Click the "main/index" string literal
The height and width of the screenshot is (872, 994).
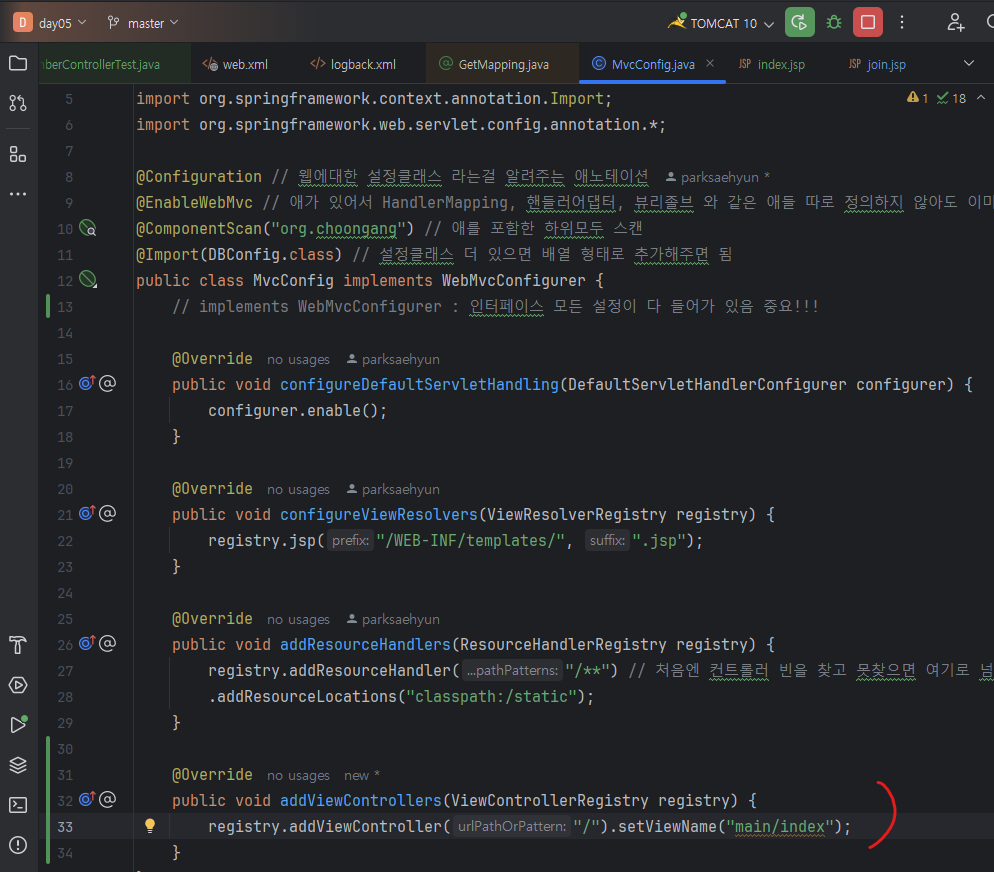click(x=779, y=826)
